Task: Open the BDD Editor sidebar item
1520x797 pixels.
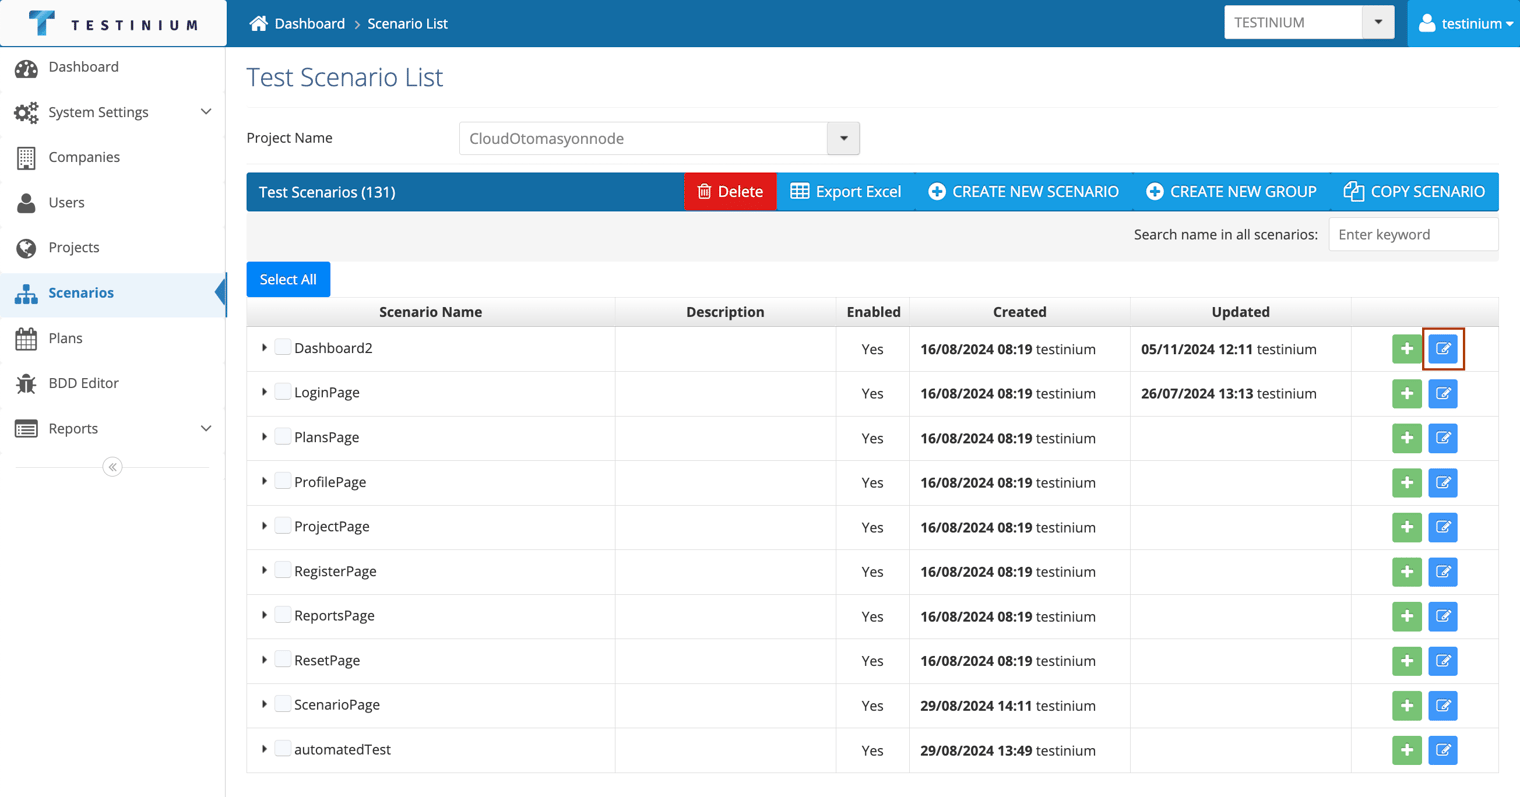Action: [x=113, y=383]
